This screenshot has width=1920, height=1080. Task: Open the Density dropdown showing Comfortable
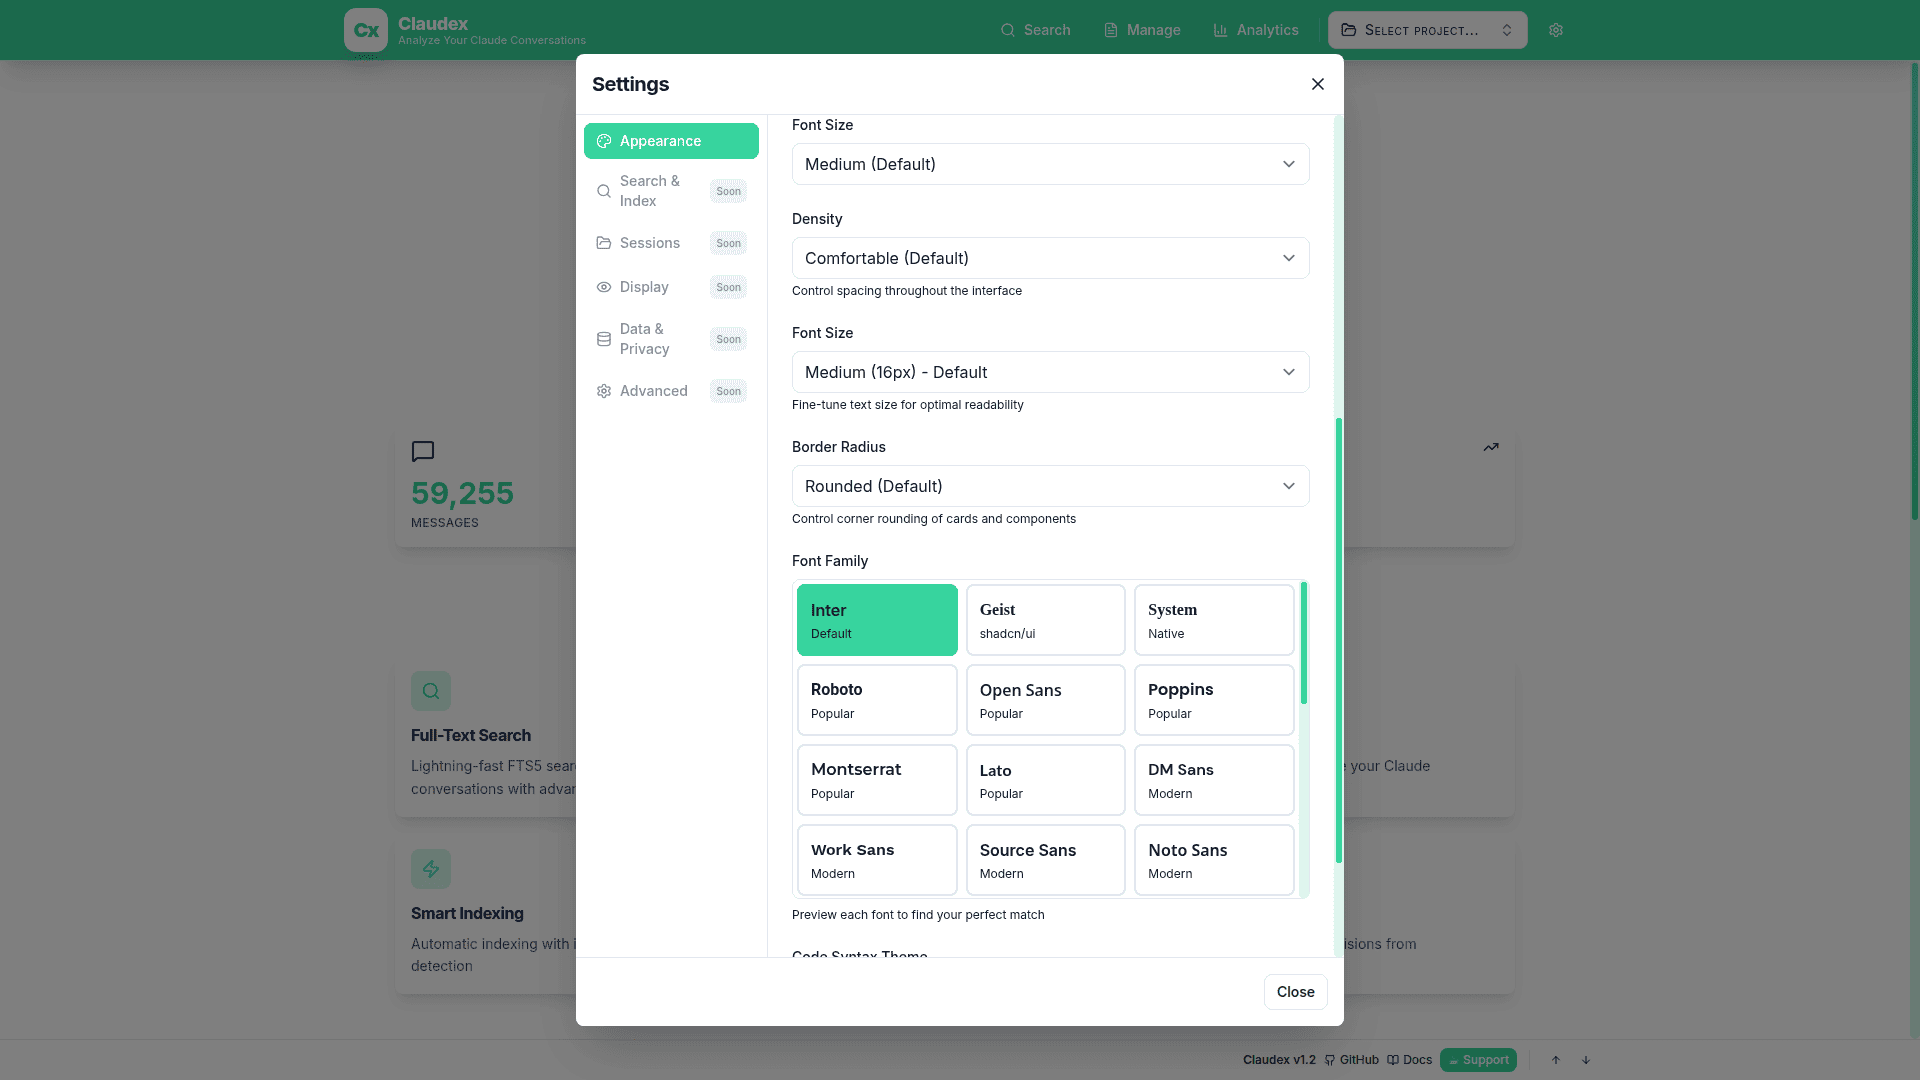pyautogui.click(x=1049, y=258)
